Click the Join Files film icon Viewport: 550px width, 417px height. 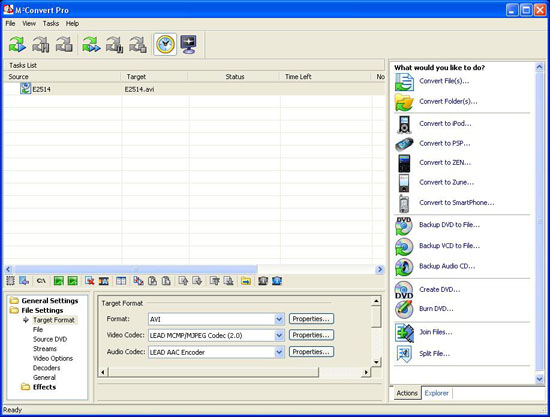(404, 332)
